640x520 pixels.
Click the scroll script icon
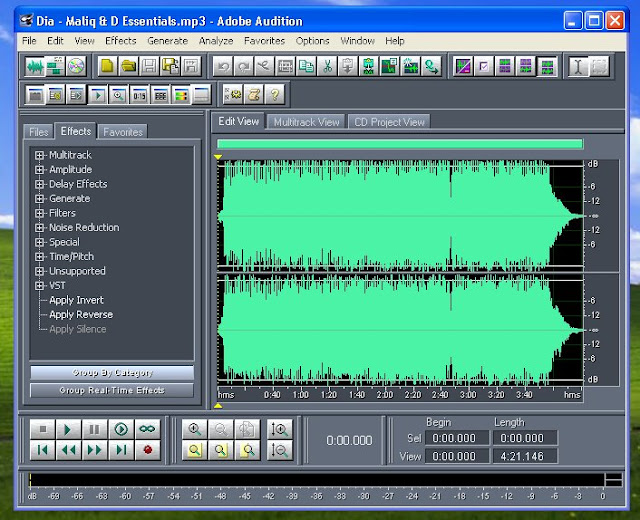[x=254, y=95]
